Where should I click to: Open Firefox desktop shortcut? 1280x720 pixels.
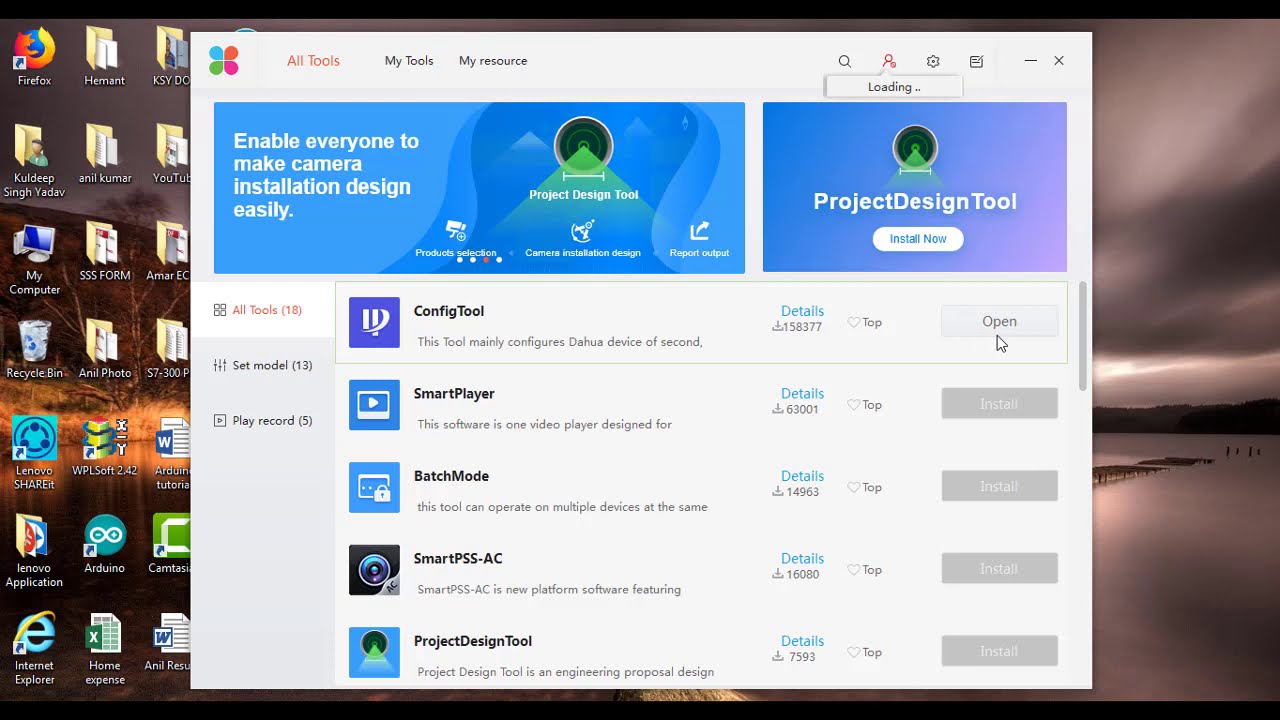pos(34,58)
